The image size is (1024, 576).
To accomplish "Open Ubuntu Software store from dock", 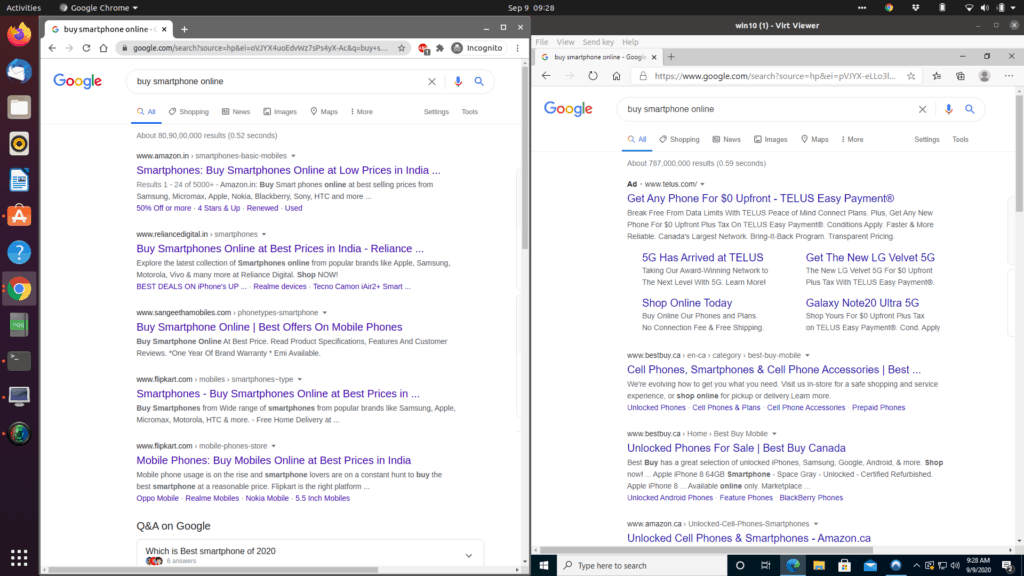I will (x=19, y=216).
